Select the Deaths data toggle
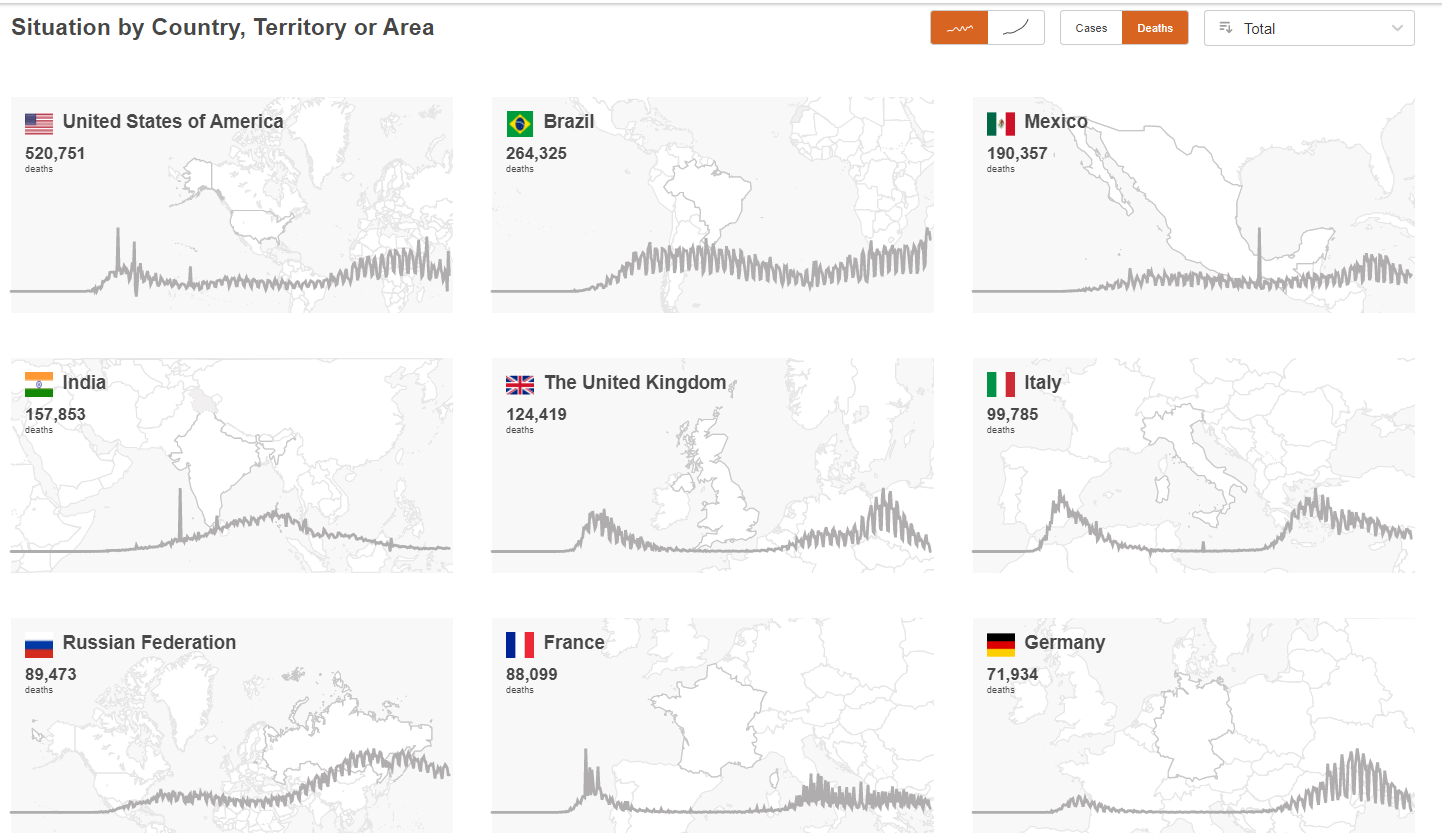This screenshot has width=1442, height=833. 1155,28
